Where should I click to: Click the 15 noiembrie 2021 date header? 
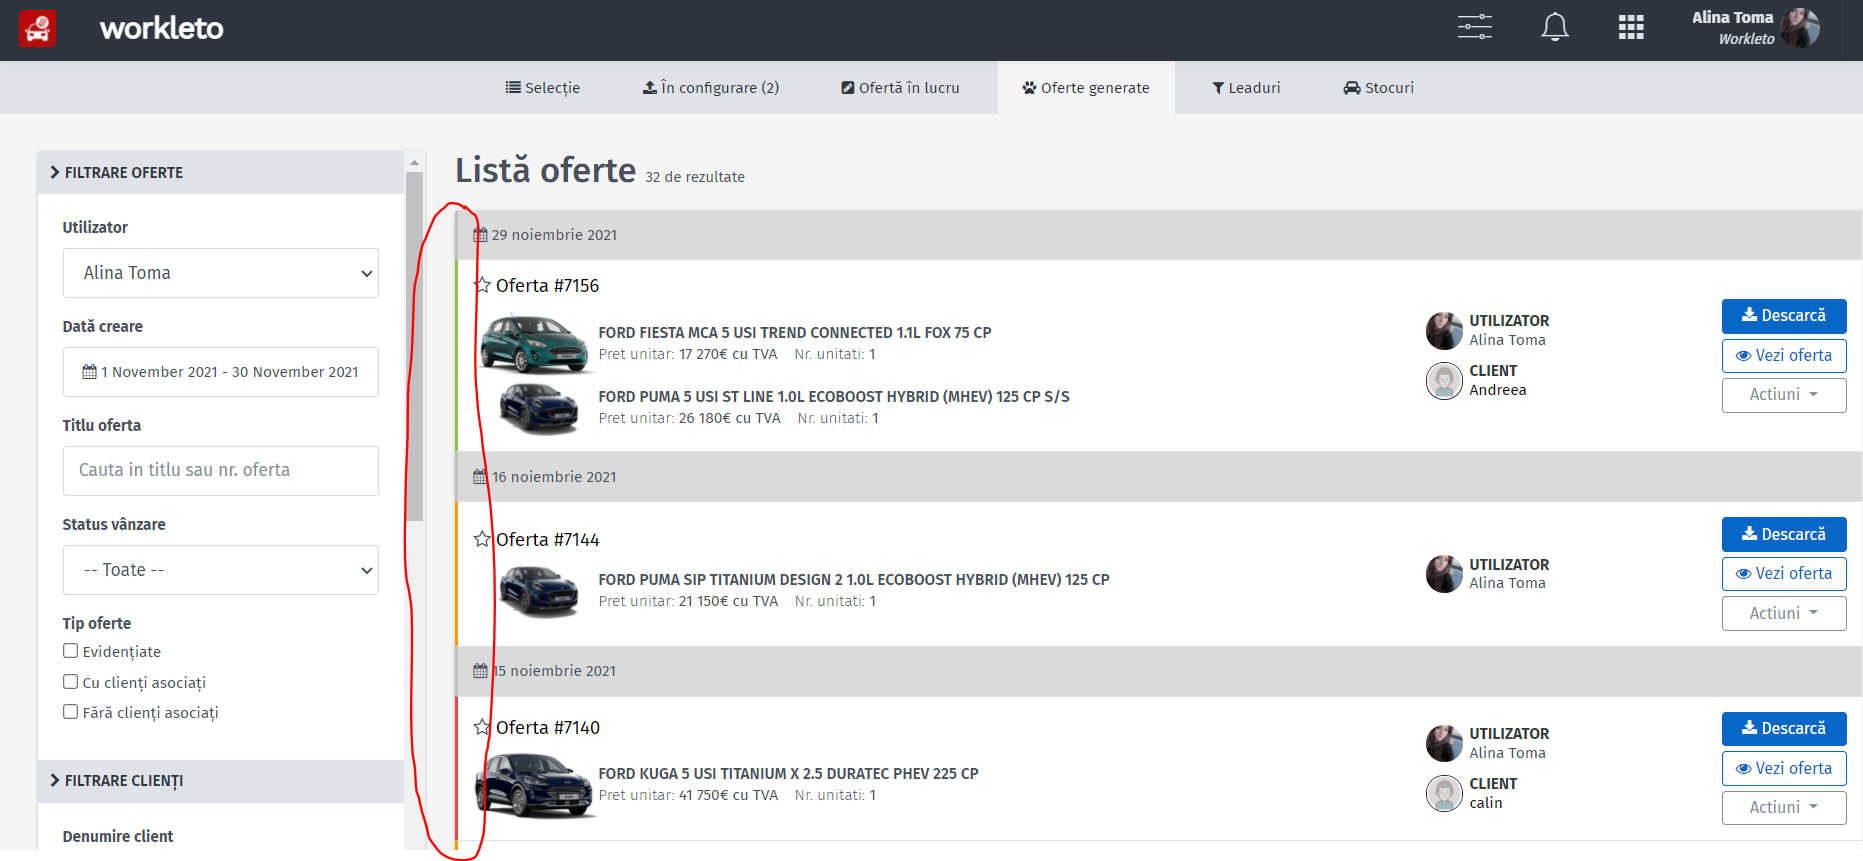[x=1159, y=671]
